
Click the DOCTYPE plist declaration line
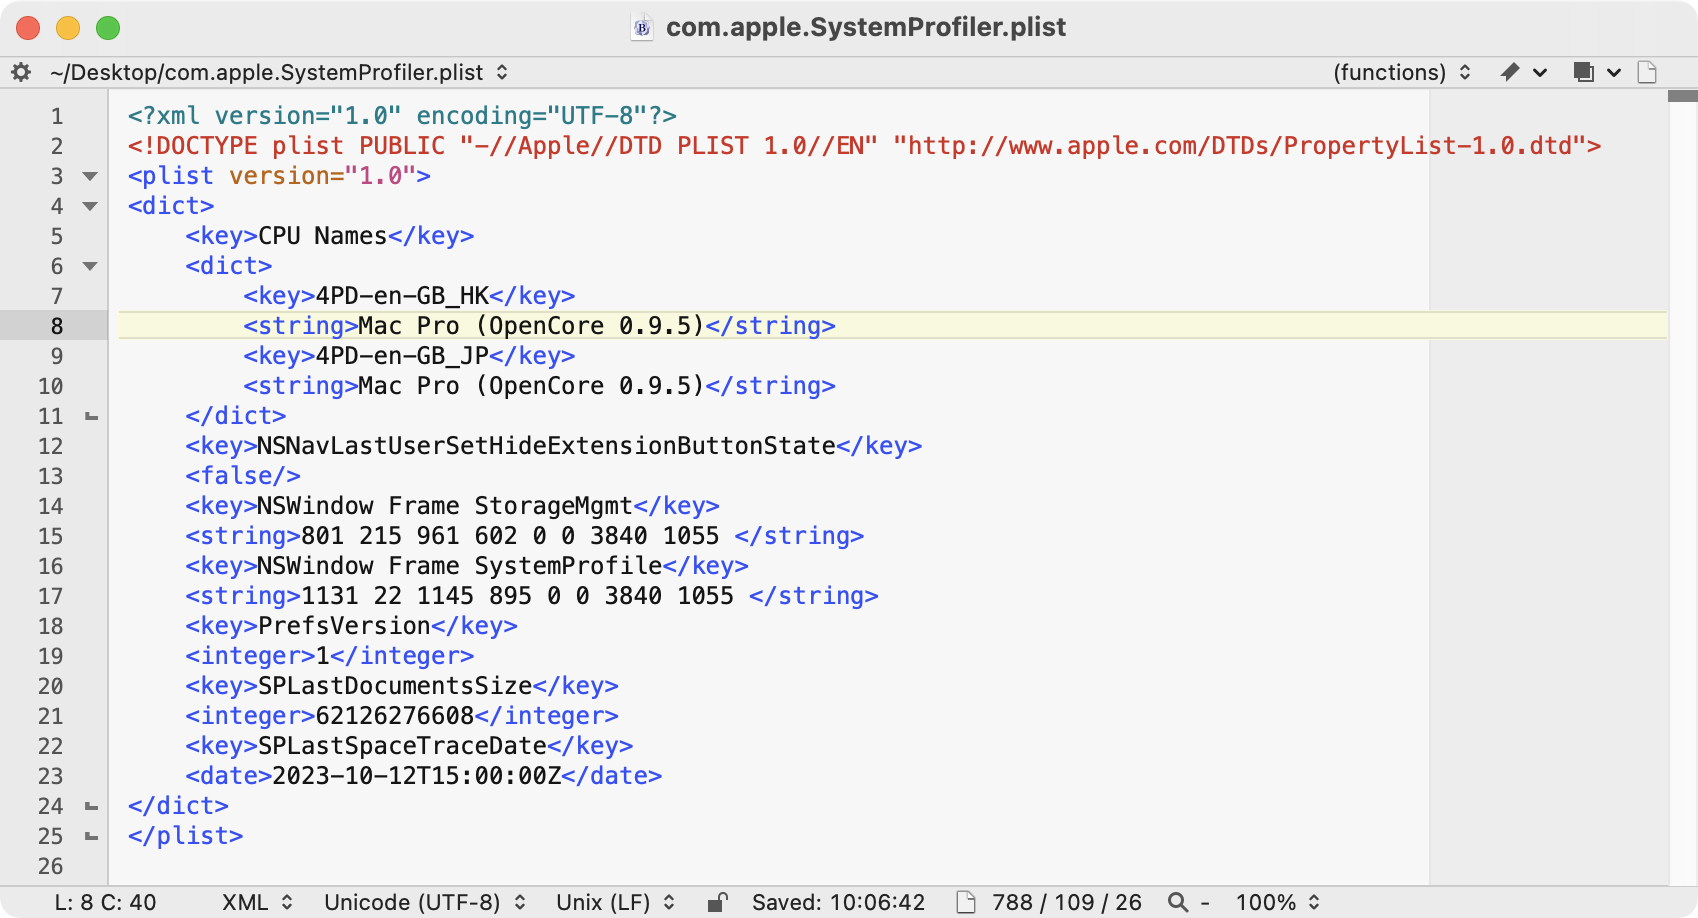[864, 146]
